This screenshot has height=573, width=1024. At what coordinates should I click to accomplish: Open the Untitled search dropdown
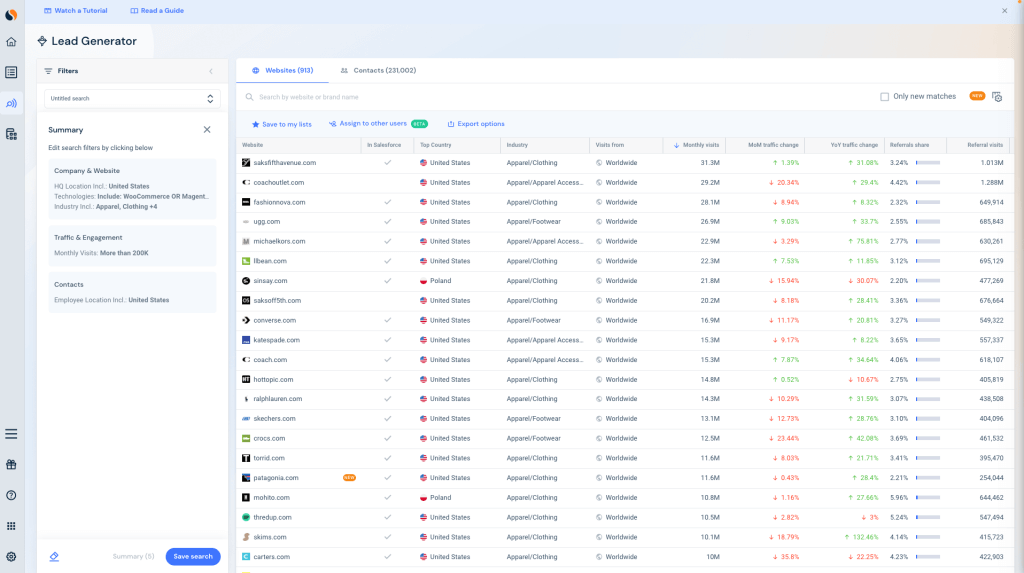click(x=133, y=99)
